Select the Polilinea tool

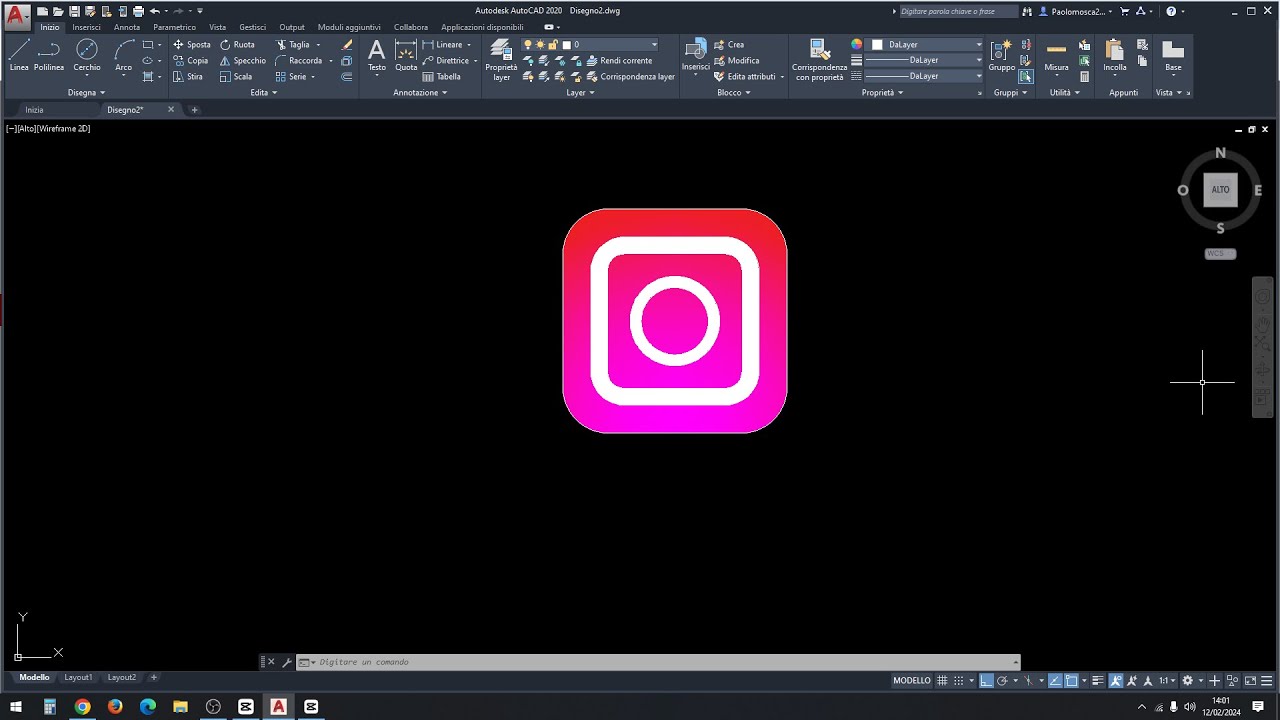pos(49,55)
